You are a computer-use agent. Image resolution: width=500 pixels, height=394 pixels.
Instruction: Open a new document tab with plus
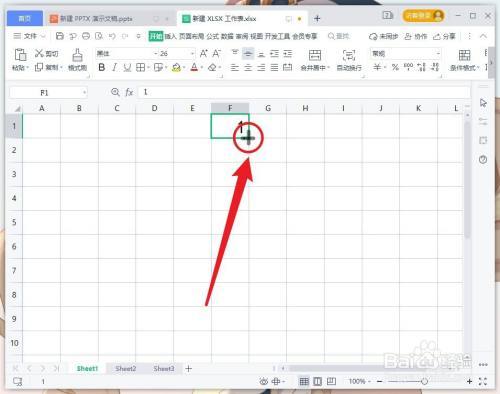click(317, 19)
